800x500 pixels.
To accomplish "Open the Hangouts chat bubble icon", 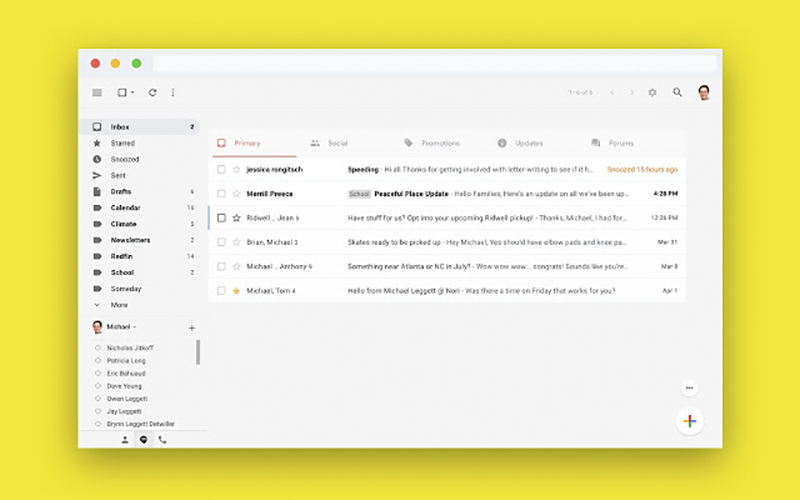I will pos(144,440).
